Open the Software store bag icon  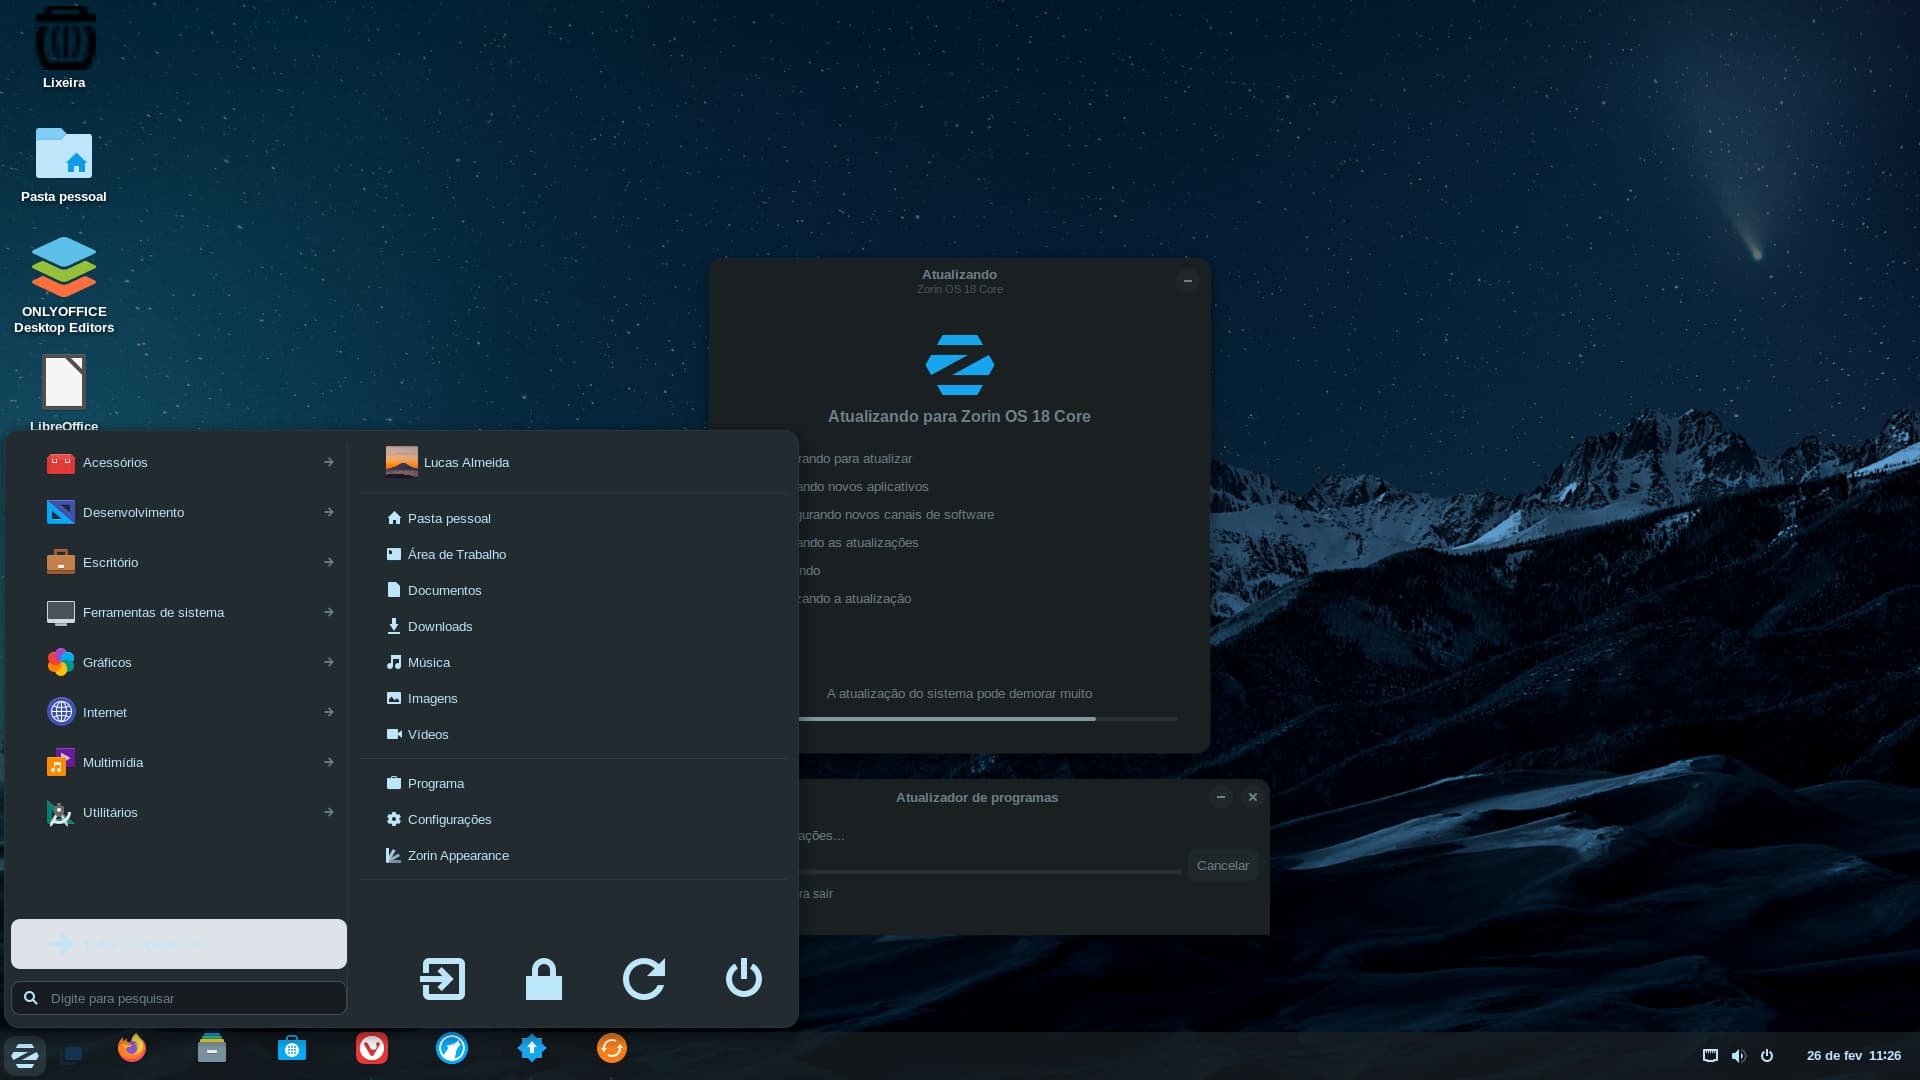click(292, 1048)
